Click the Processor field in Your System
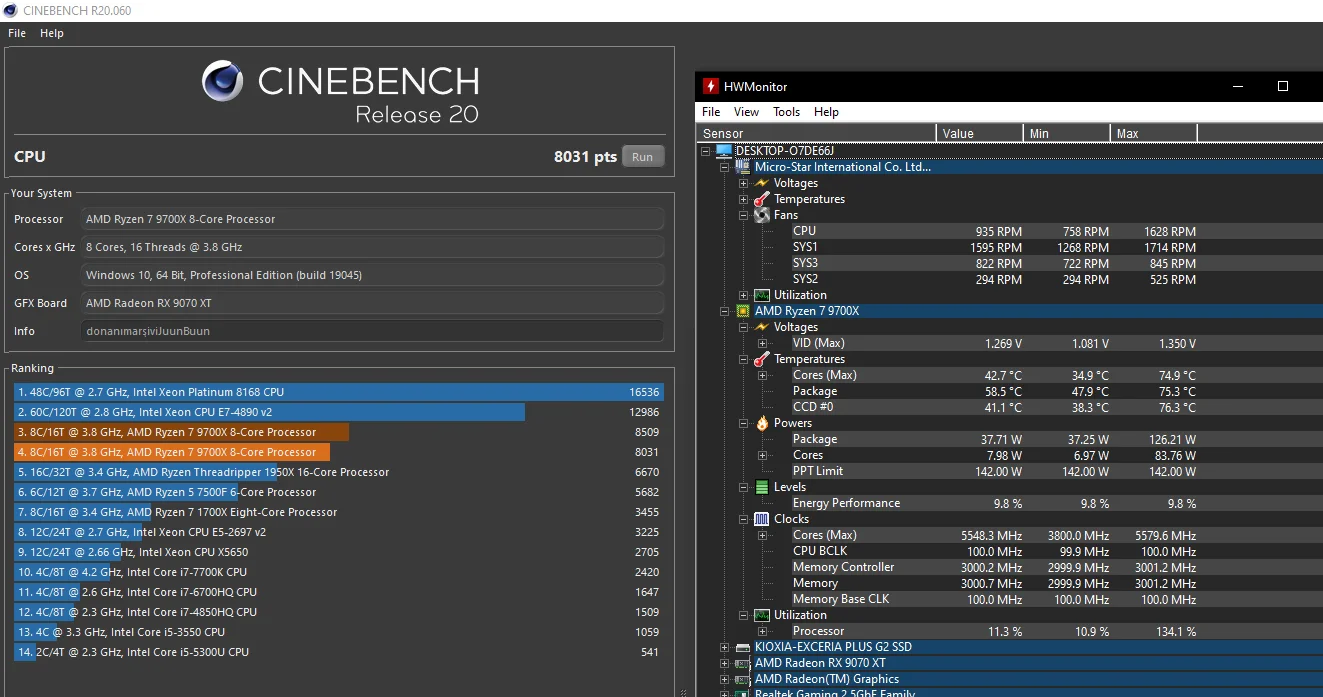The image size is (1323, 697). 372,219
